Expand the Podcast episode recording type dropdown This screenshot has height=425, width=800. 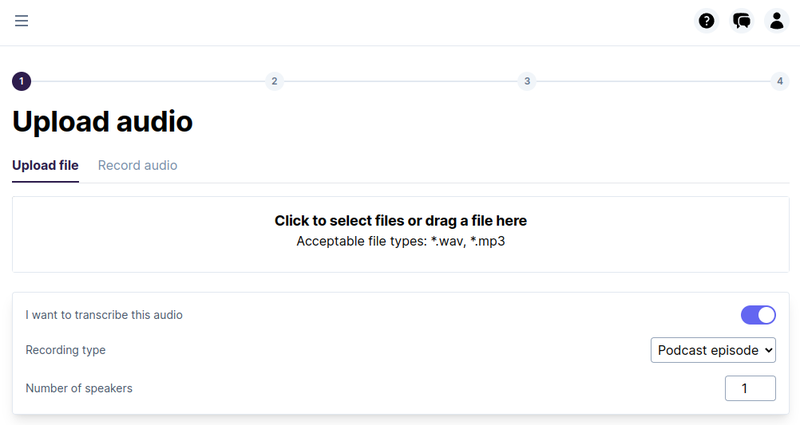click(x=713, y=350)
